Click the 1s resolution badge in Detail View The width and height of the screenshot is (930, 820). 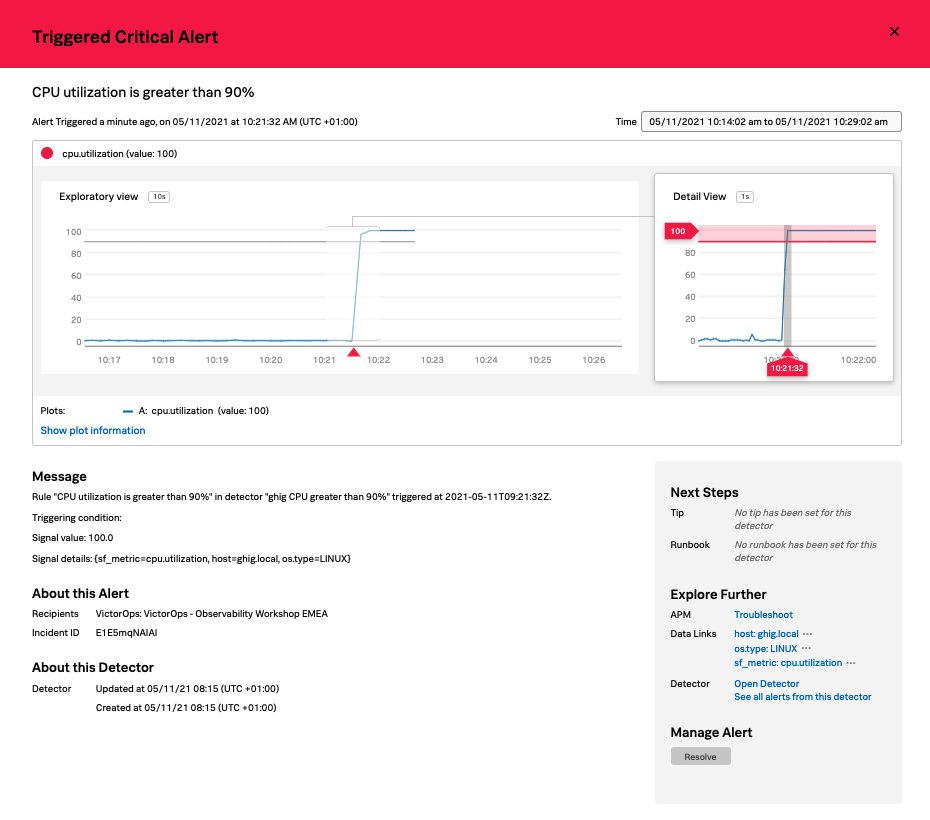click(x=744, y=197)
